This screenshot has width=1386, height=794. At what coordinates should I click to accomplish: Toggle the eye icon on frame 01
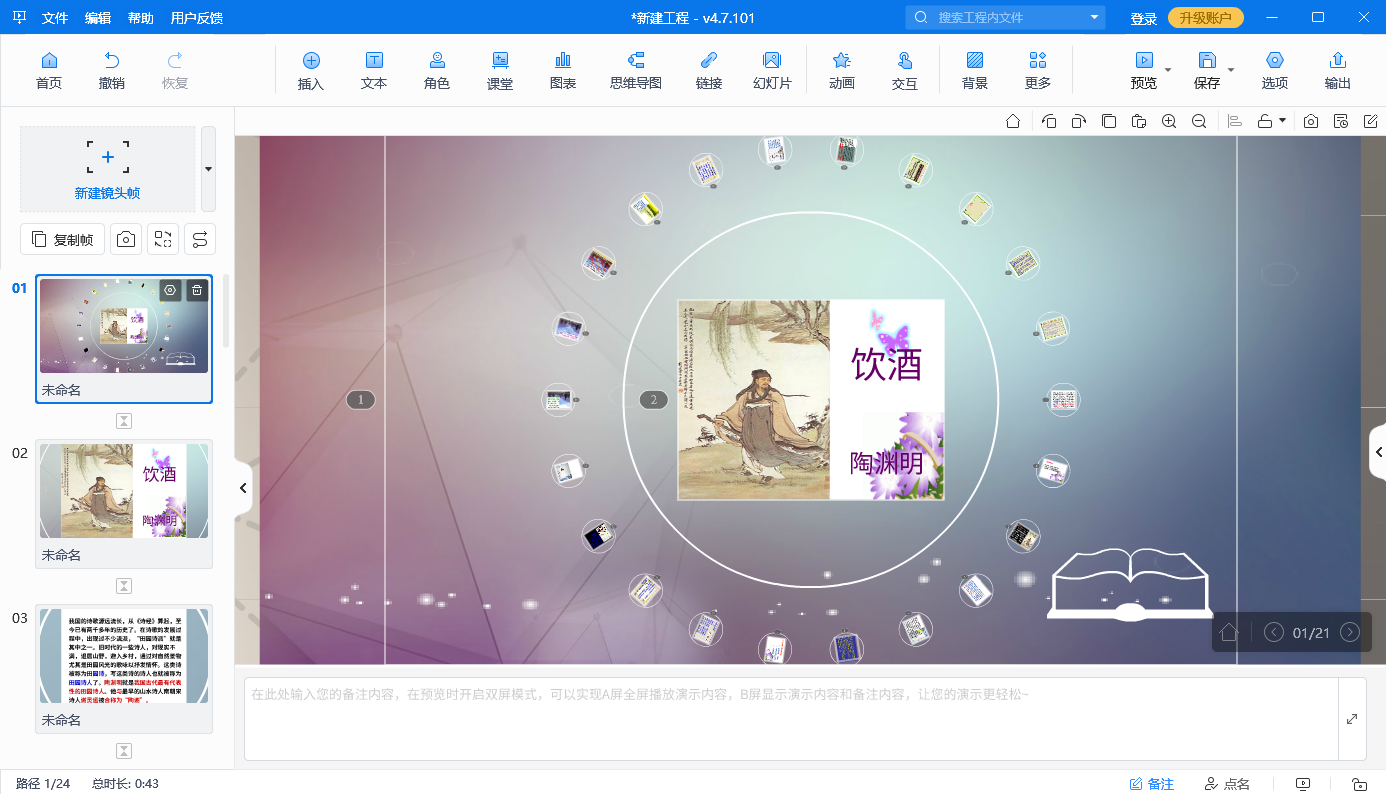click(x=171, y=291)
